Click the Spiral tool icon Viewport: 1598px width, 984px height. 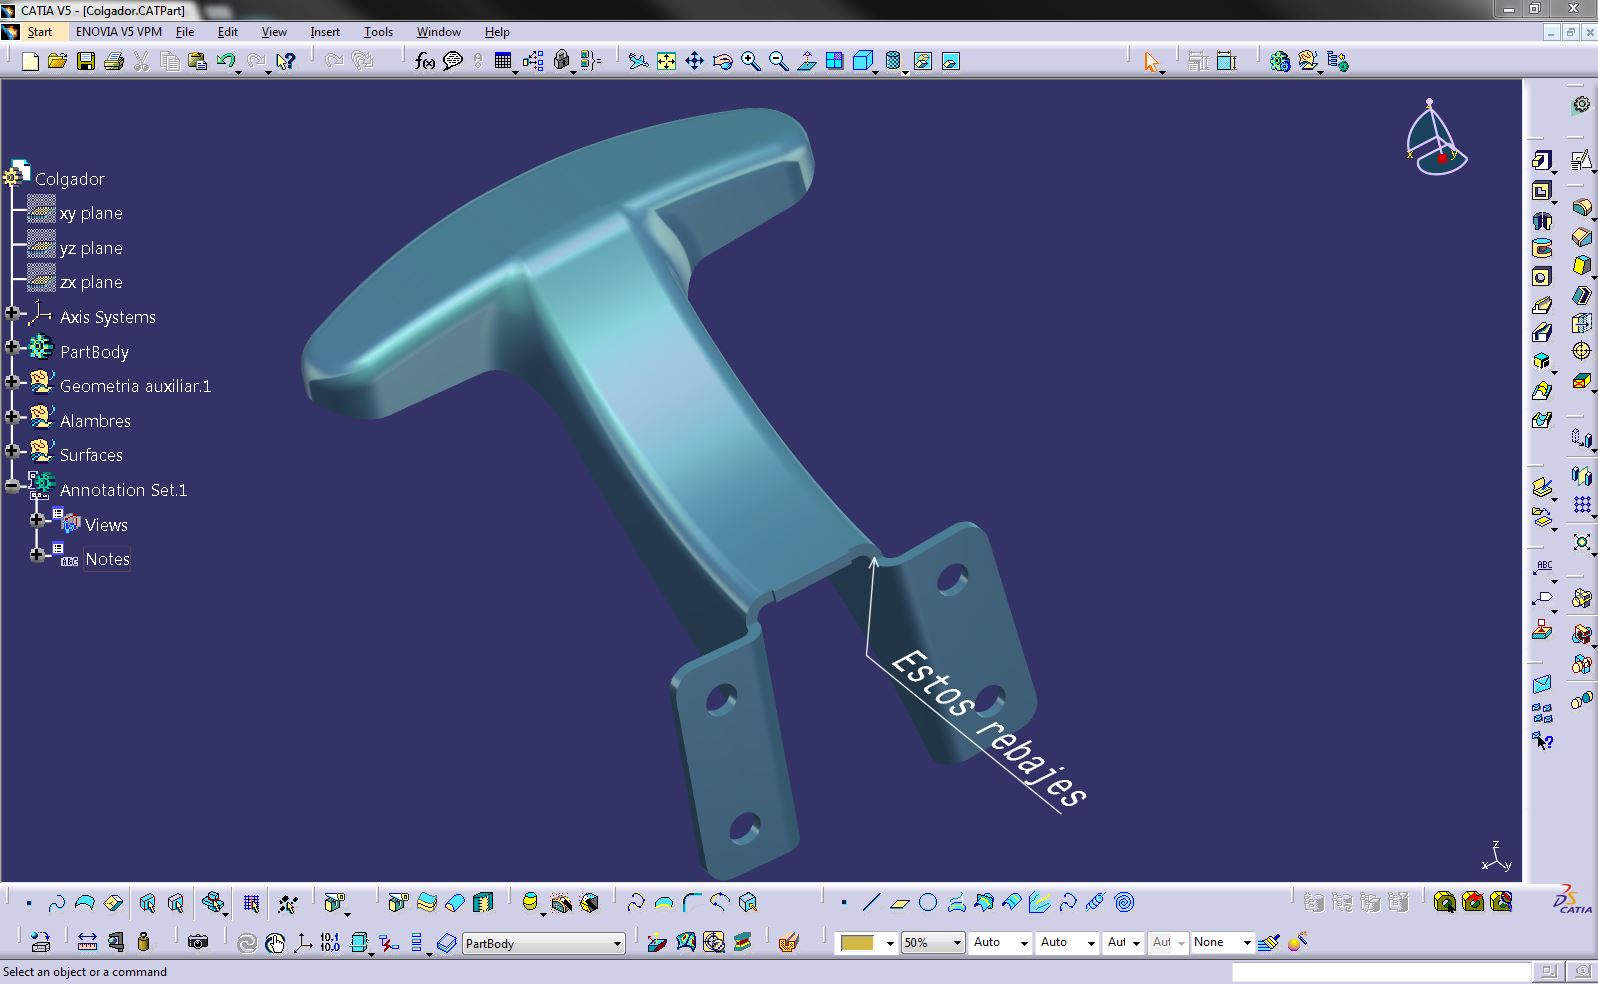pos(1124,903)
